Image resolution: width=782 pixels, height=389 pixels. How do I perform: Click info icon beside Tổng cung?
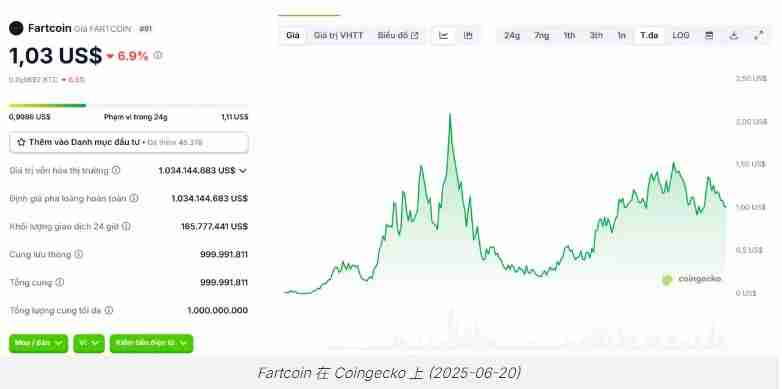[59, 282]
